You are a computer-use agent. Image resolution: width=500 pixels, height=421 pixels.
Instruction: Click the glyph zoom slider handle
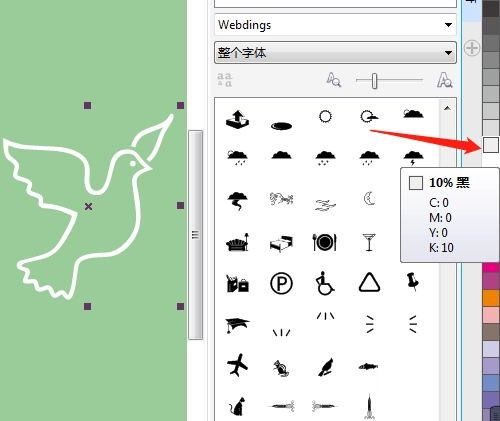pos(375,81)
